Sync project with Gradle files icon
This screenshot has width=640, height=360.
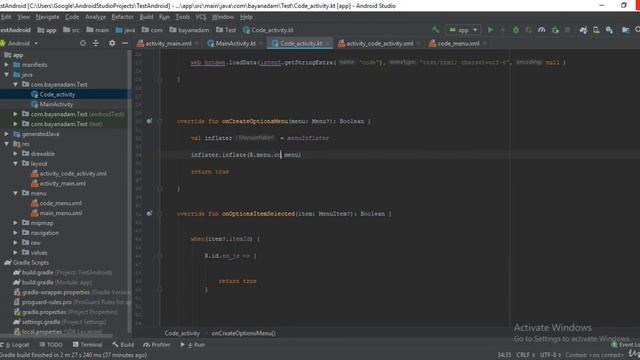(x=583, y=30)
